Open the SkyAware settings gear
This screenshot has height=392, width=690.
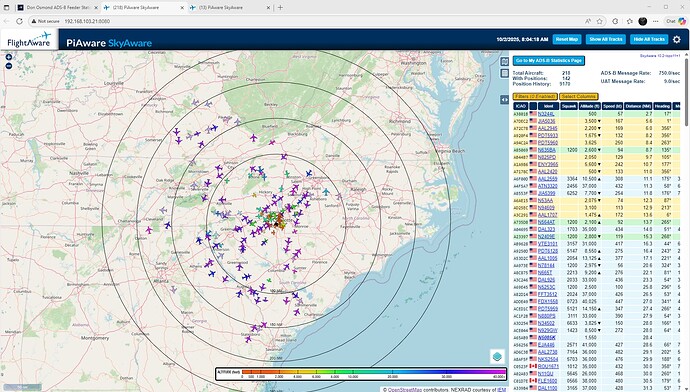(676, 39)
